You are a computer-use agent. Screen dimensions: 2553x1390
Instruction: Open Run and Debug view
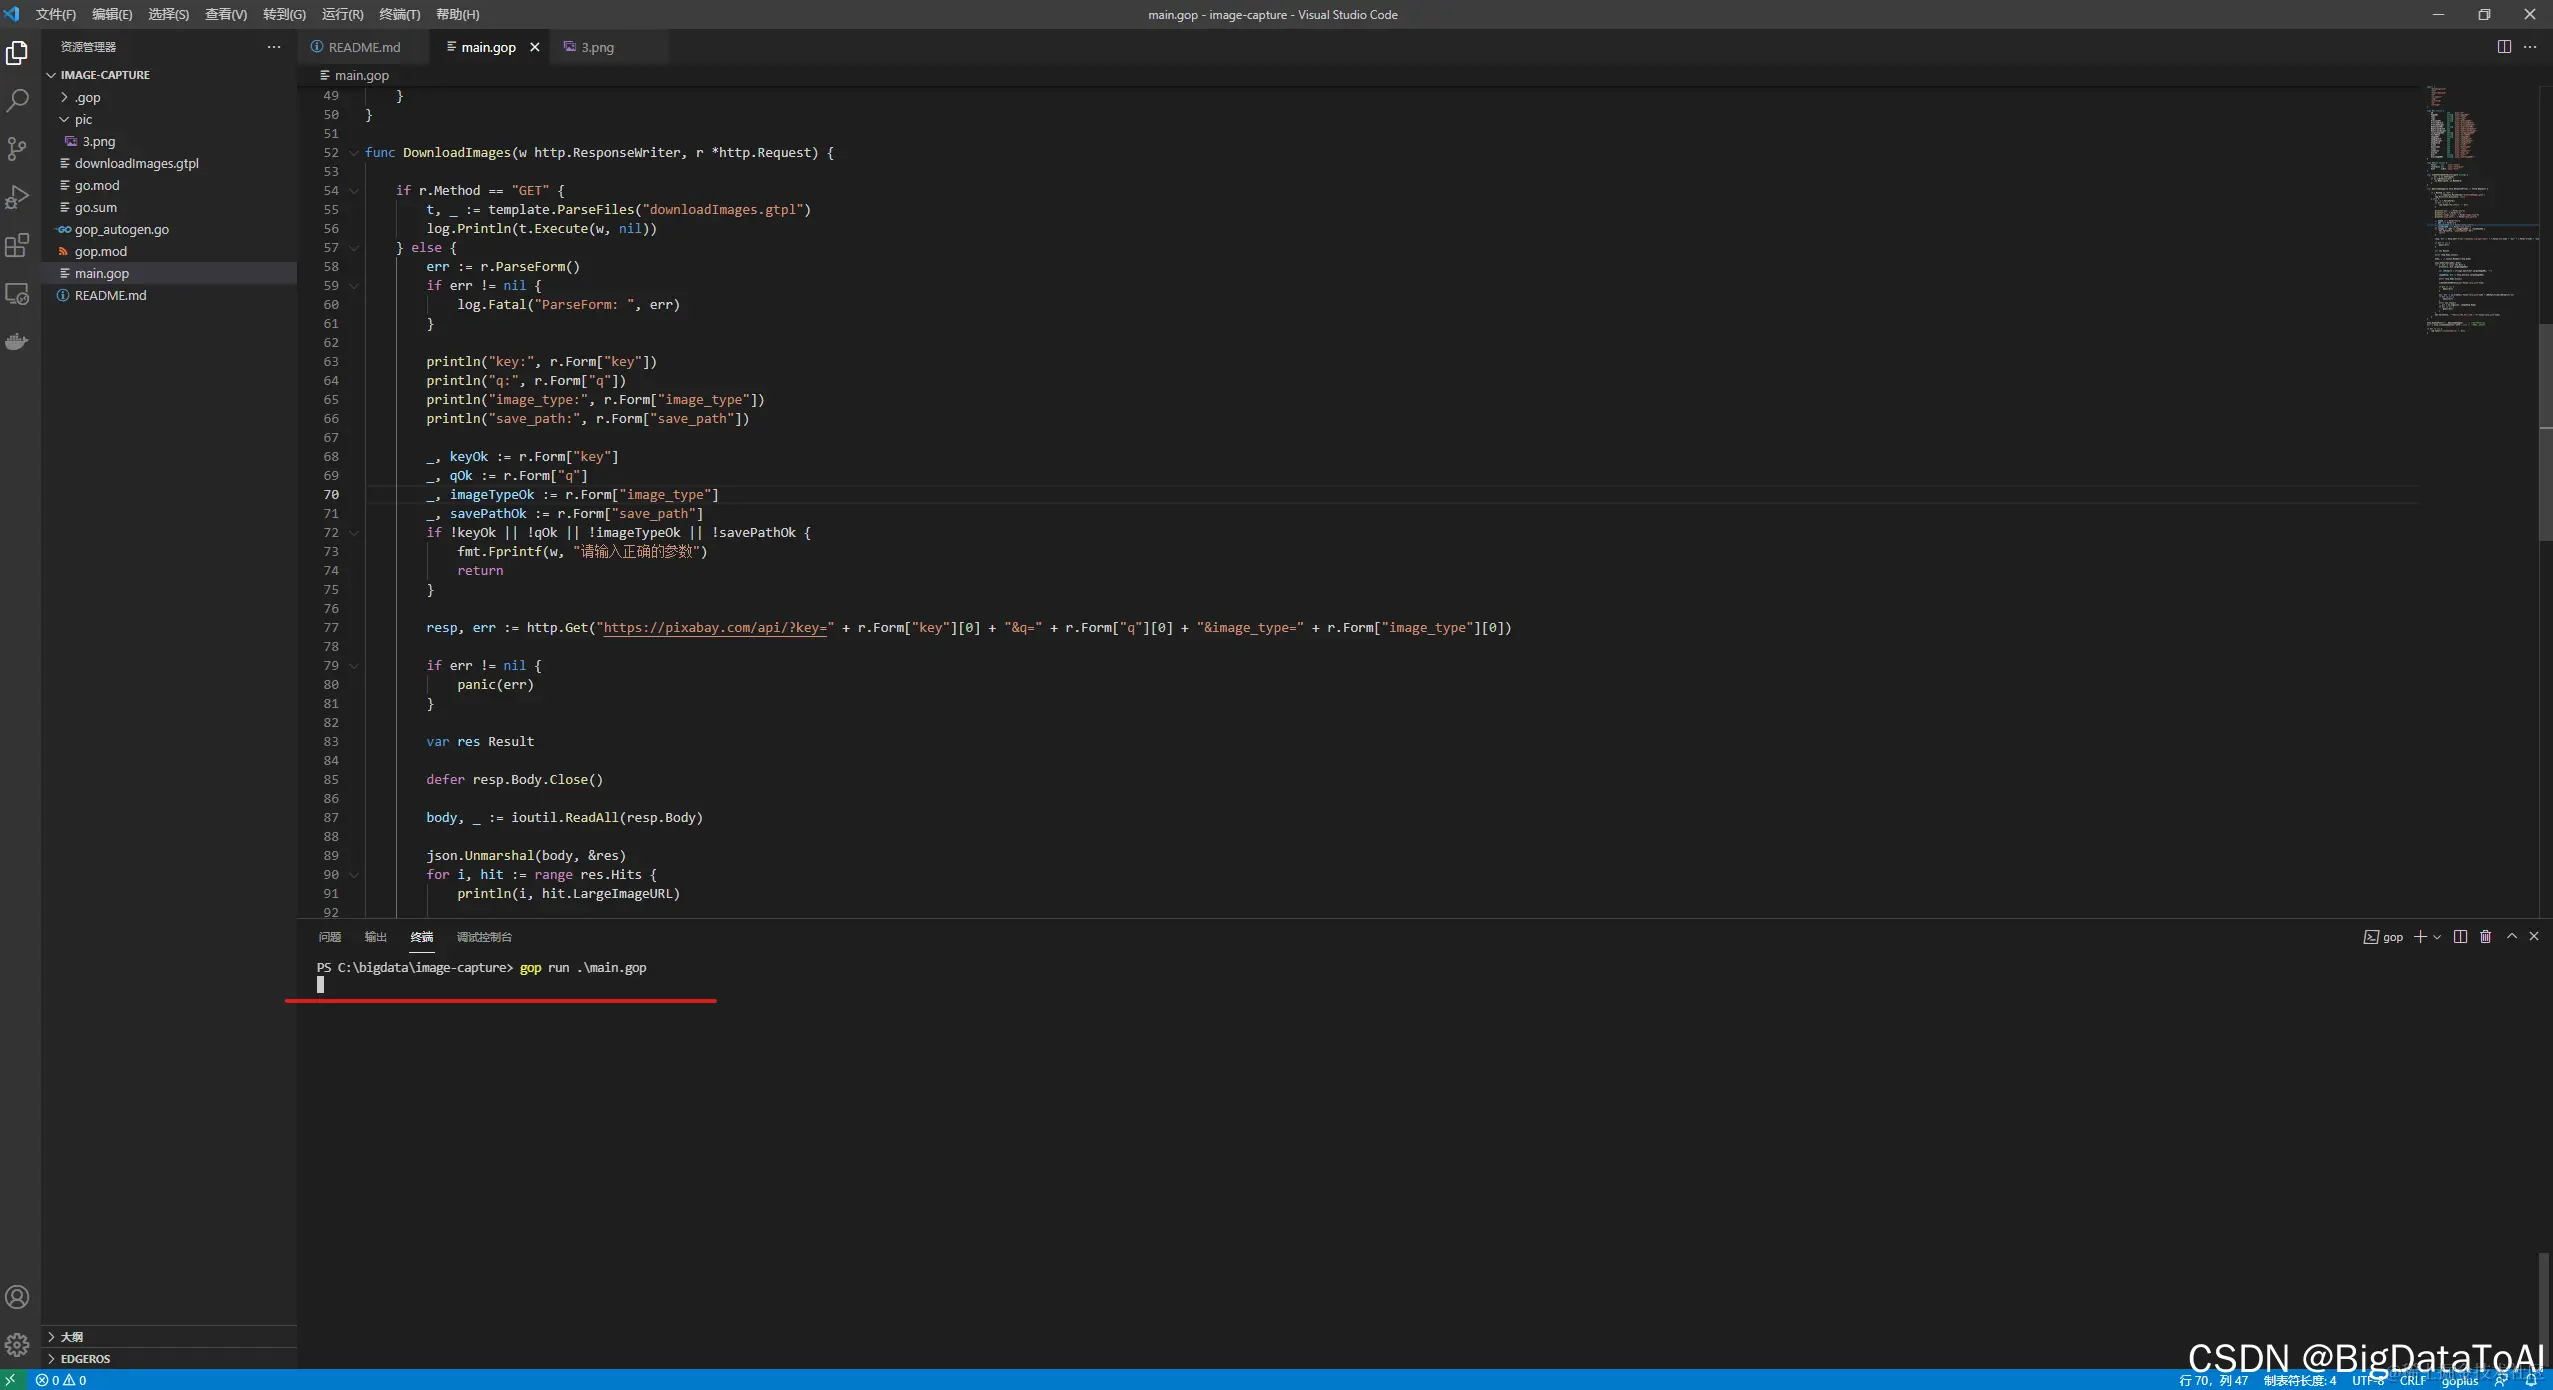[x=17, y=197]
